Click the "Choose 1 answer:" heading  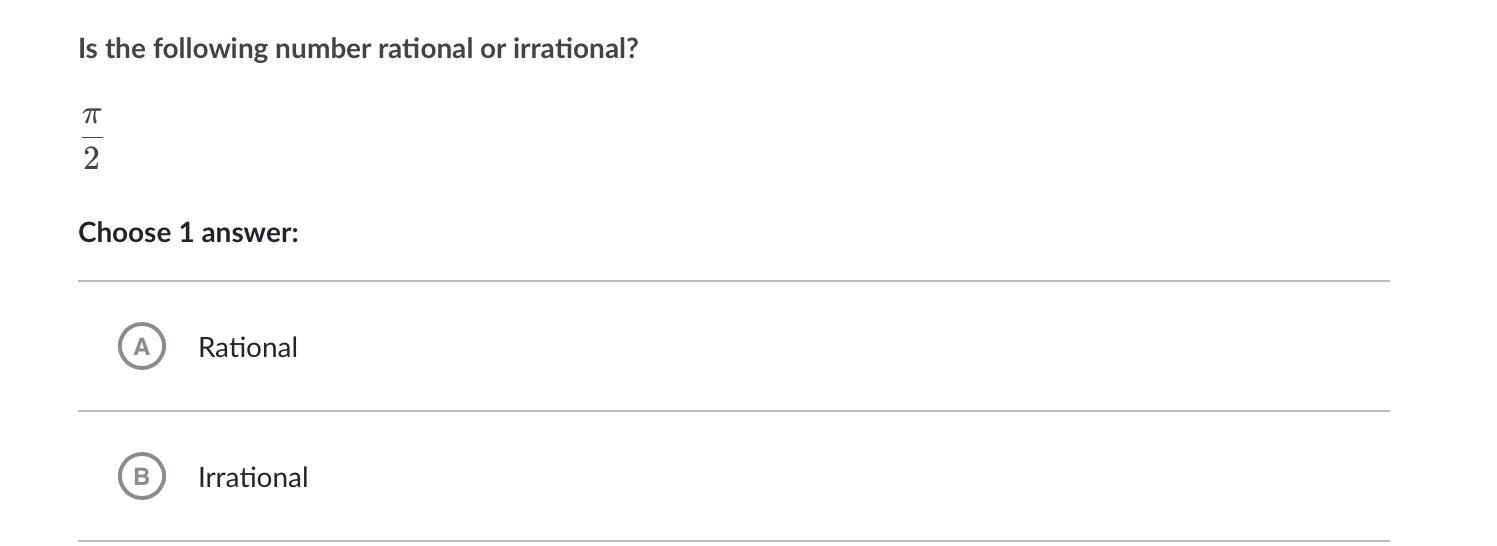[x=188, y=233]
